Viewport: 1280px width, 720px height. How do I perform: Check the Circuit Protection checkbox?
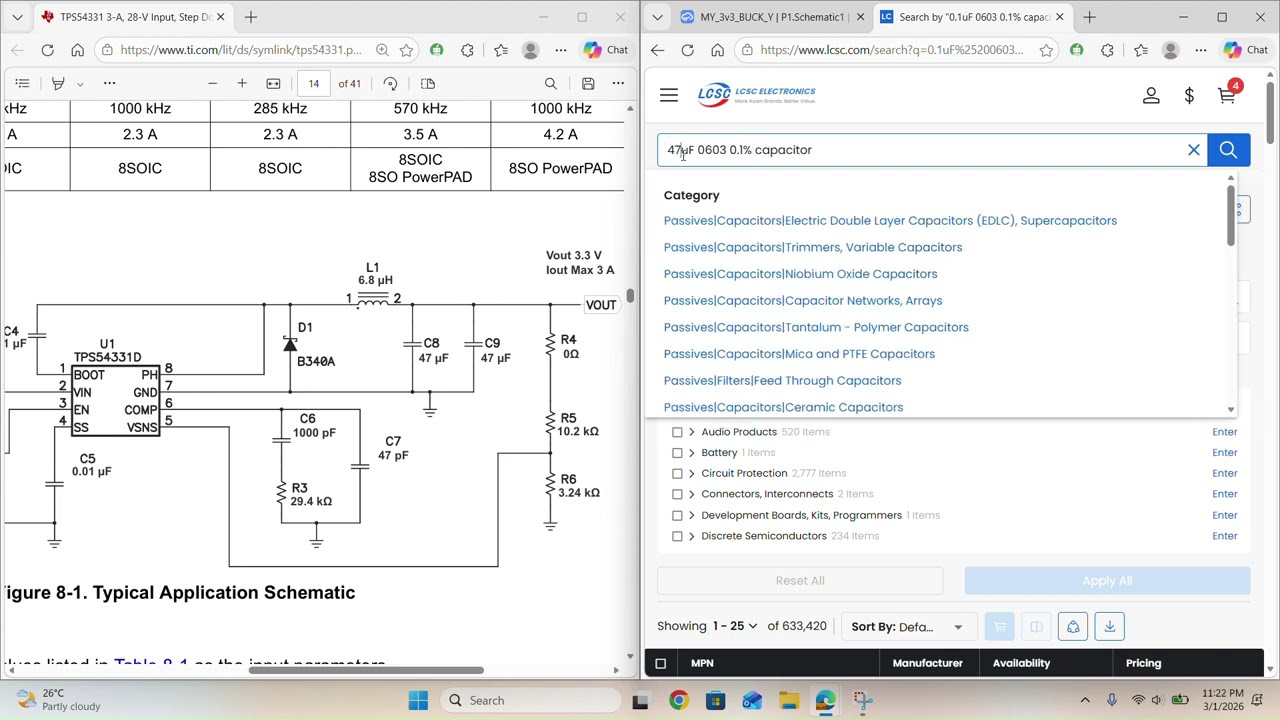[x=677, y=473]
